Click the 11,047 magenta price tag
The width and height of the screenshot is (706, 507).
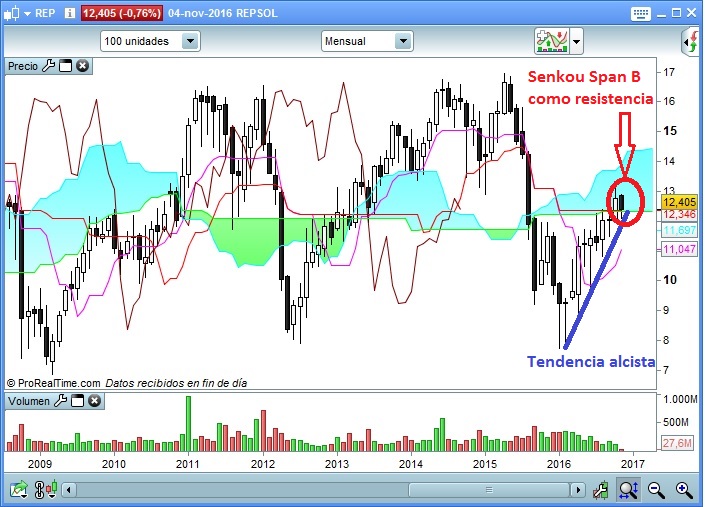point(679,249)
